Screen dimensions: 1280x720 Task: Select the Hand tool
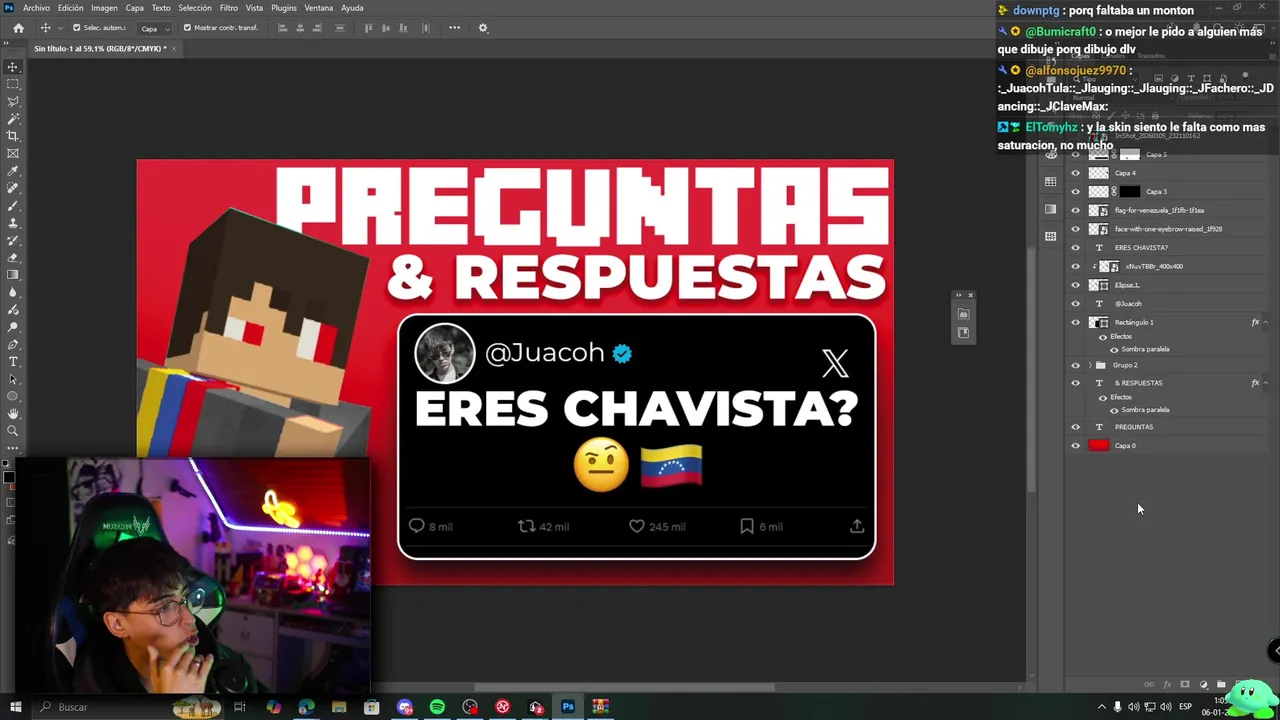pos(13,413)
